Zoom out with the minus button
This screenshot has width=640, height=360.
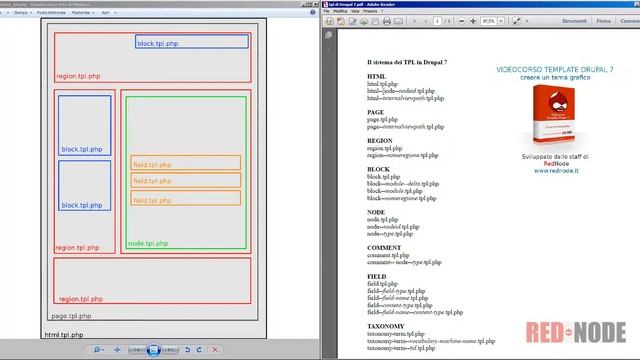click(461, 21)
